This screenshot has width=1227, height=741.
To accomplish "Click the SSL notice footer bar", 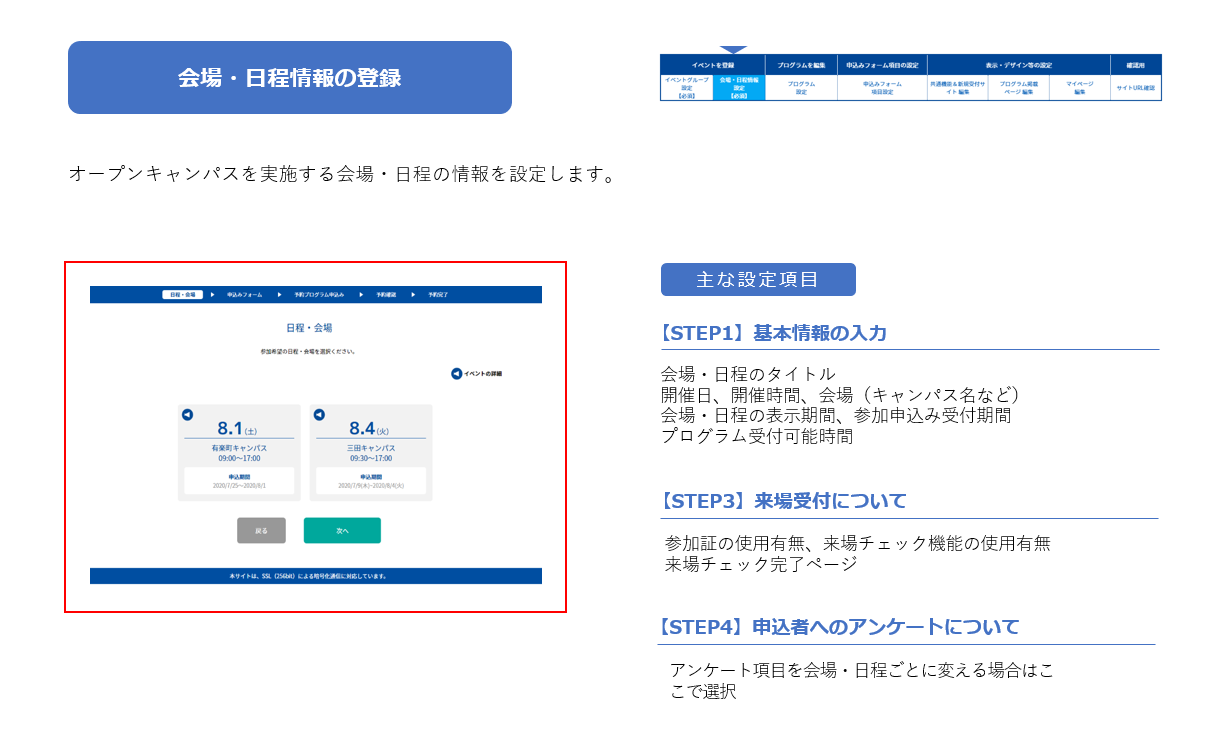I will coord(316,576).
